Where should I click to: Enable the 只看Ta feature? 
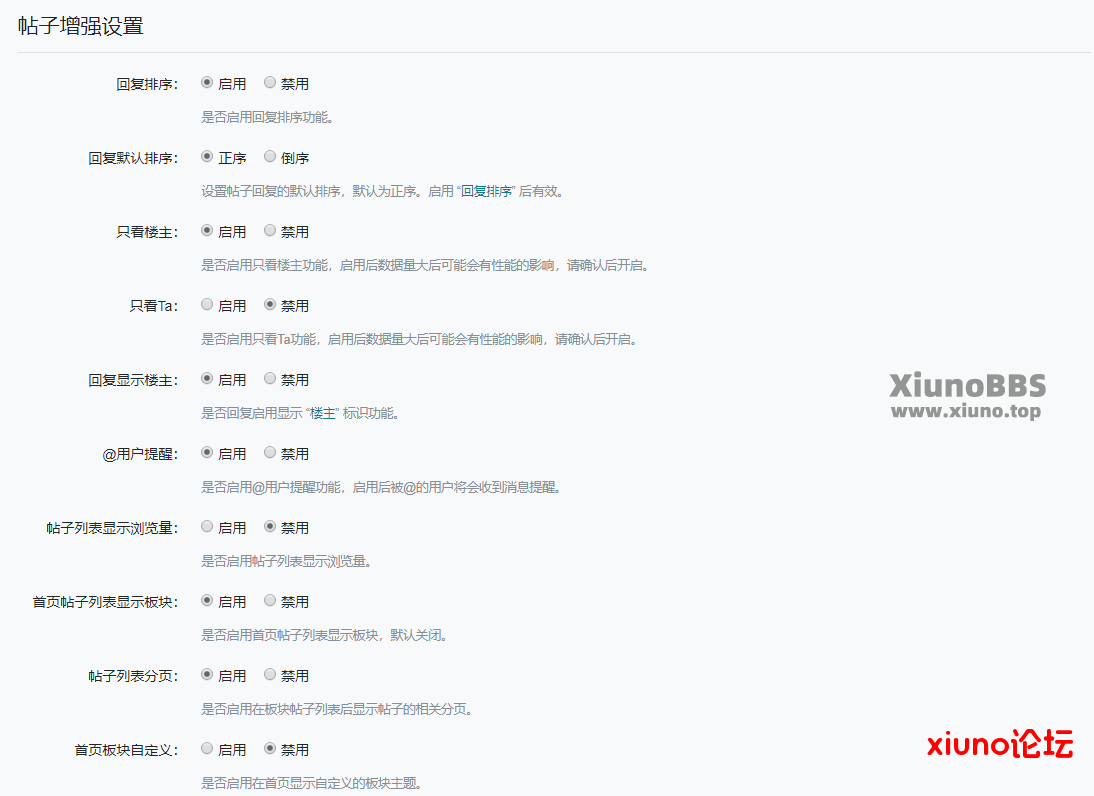click(x=207, y=305)
